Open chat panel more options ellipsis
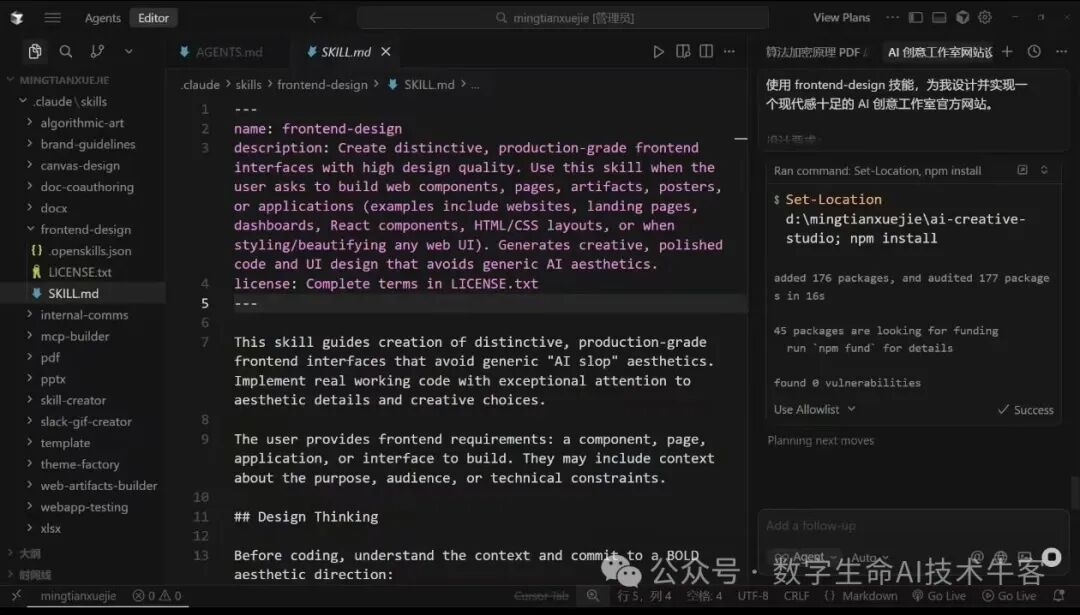Screen dimensions: 1080x615 click(1061, 52)
